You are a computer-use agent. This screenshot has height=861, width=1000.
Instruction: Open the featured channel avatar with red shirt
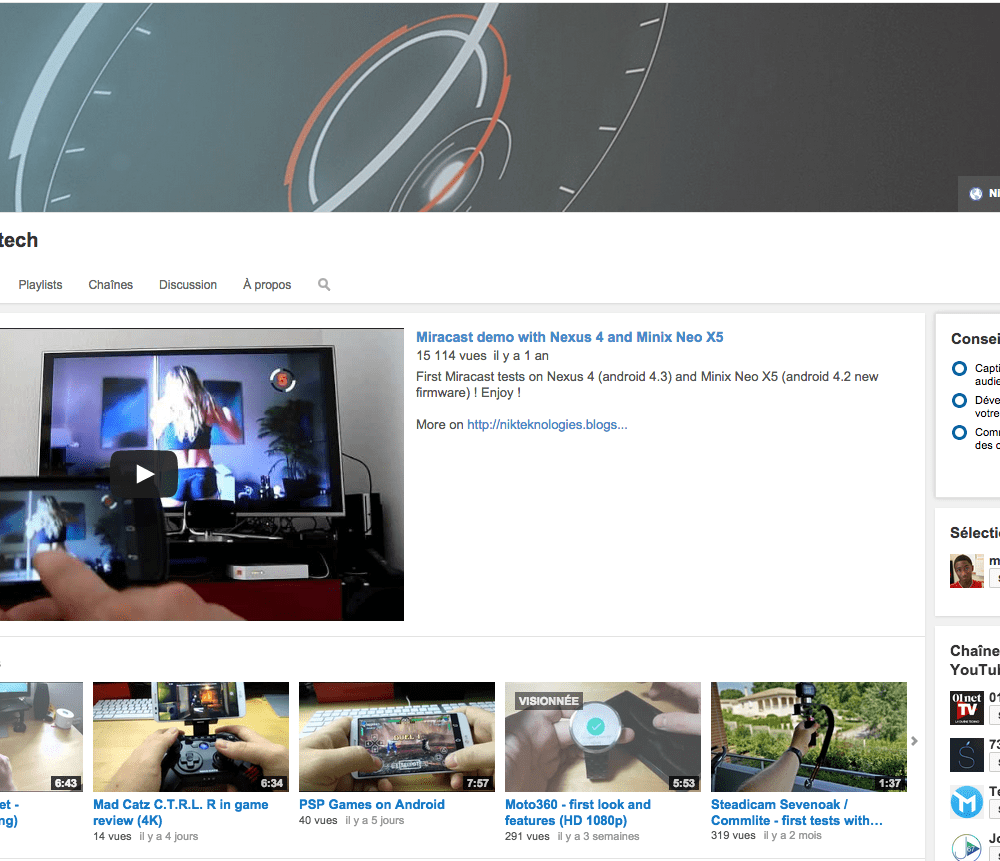(967, 571)
